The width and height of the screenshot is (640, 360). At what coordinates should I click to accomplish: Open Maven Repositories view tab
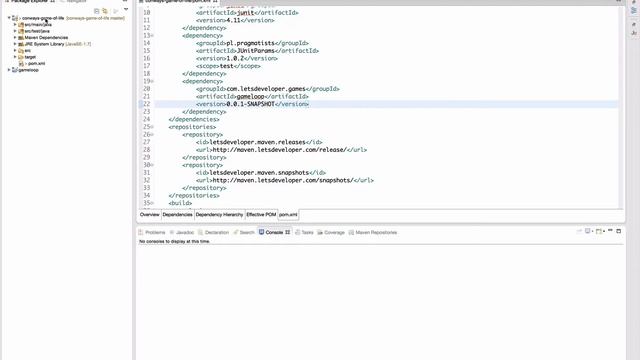(x=373, y=232)
